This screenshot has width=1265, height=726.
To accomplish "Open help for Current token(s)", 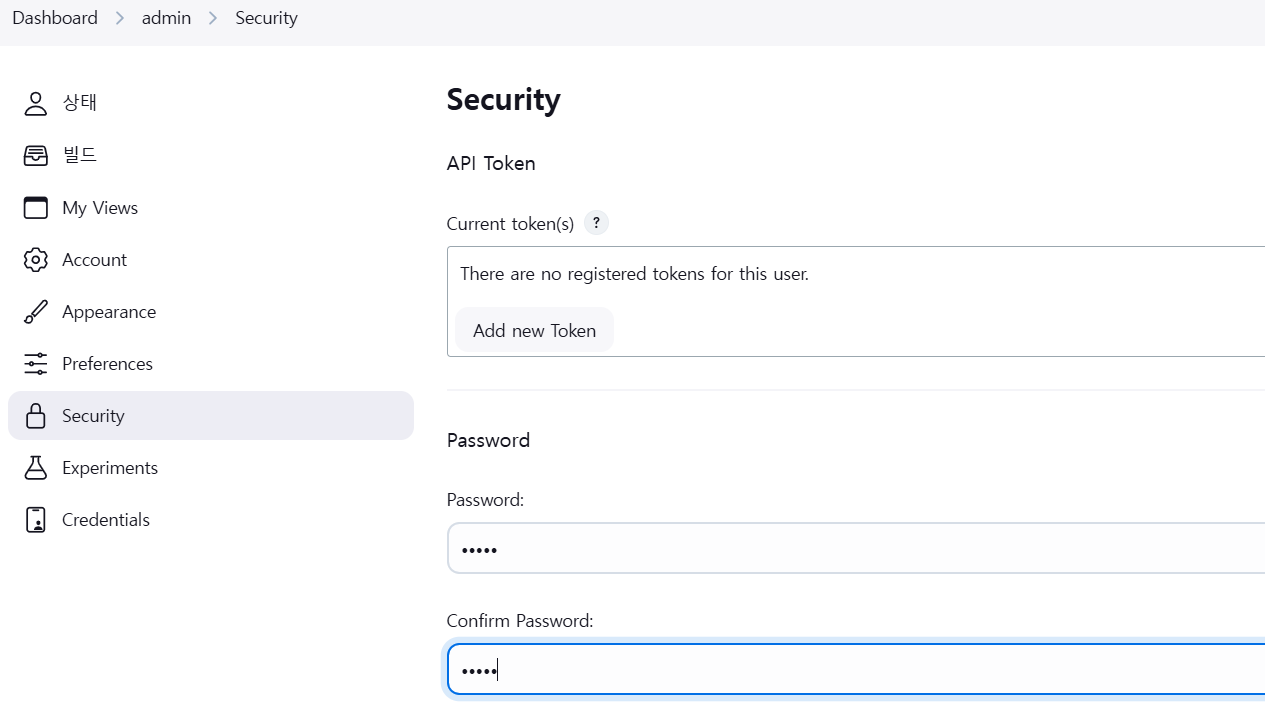I will (596, 223).
